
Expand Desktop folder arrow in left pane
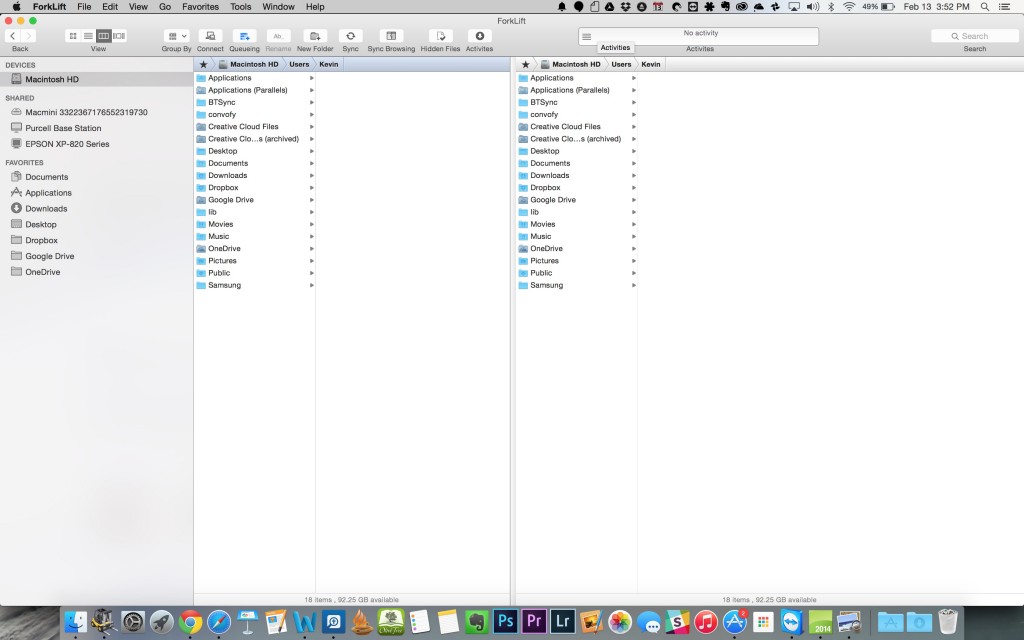point(312,151)
